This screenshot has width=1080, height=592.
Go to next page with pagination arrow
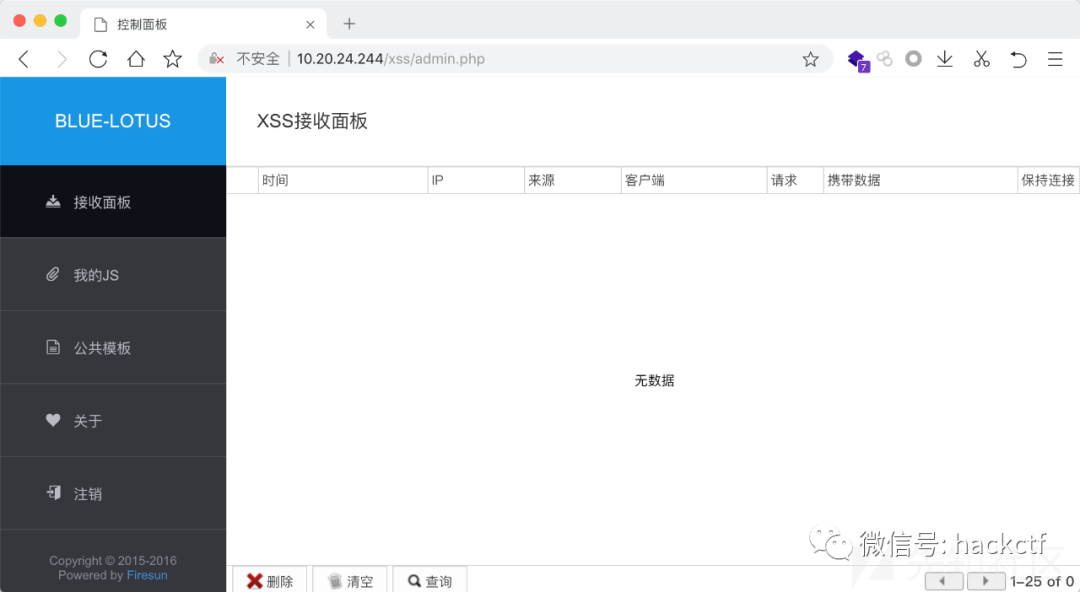click(x=985, y=580)
